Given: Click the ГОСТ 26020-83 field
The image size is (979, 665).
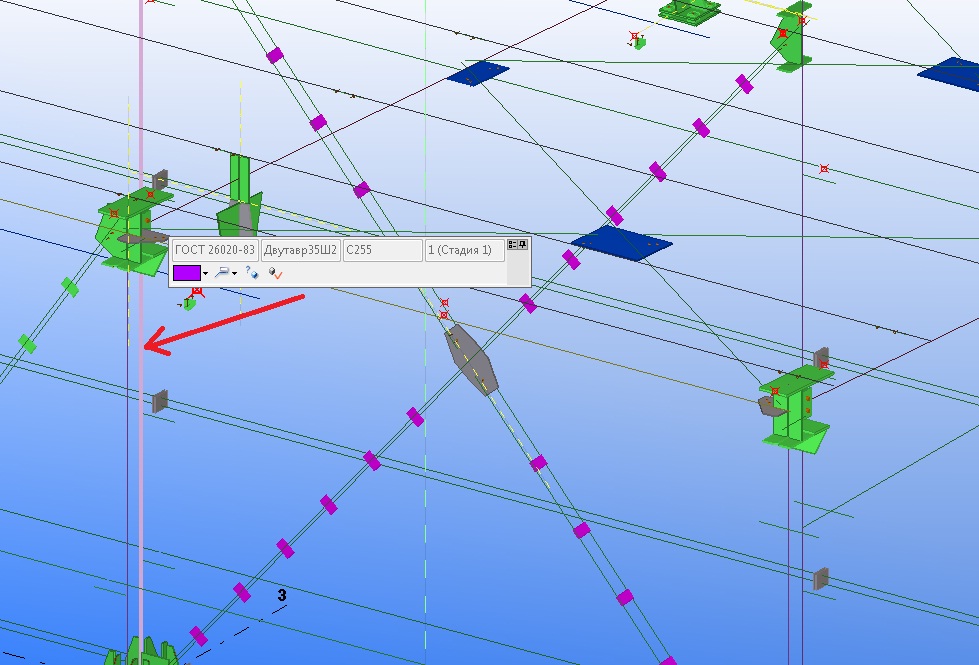Looking at the screenshot, I should (x=214, y=250).
